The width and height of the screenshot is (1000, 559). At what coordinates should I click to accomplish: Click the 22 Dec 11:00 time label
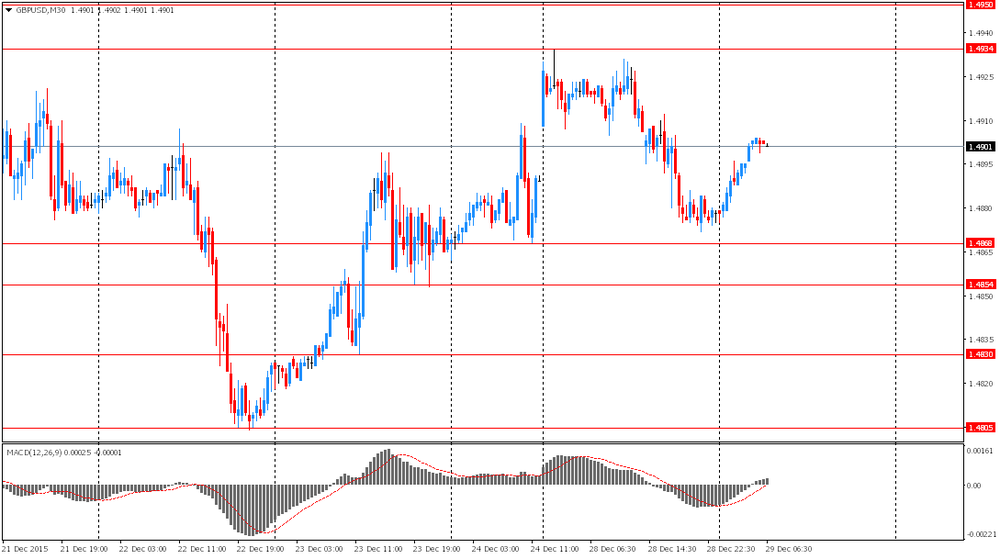pyautogui.click(x=202, y=549)
